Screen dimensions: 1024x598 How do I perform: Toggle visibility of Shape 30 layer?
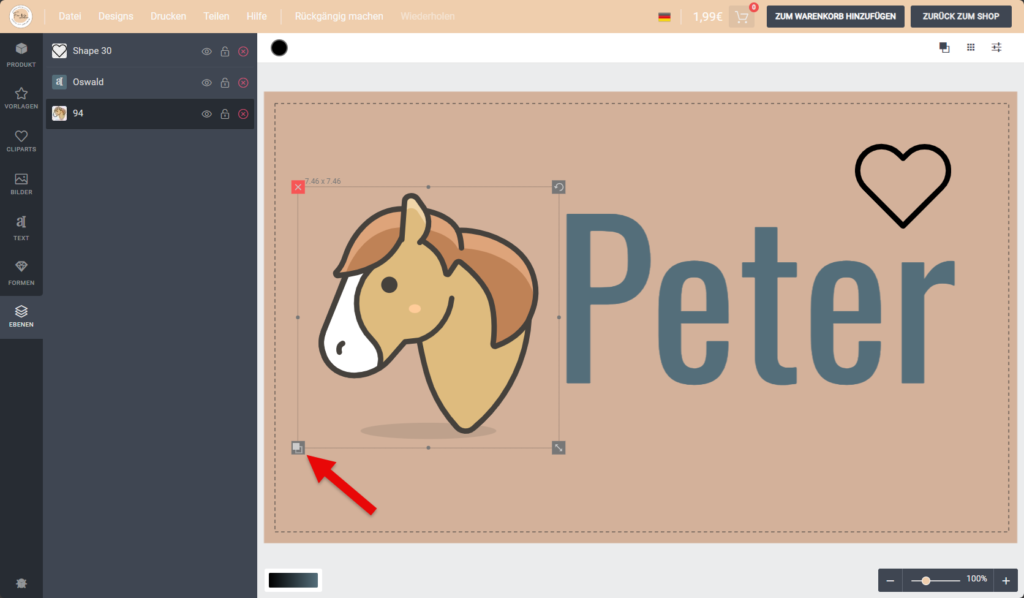click(x=207, y=51)
